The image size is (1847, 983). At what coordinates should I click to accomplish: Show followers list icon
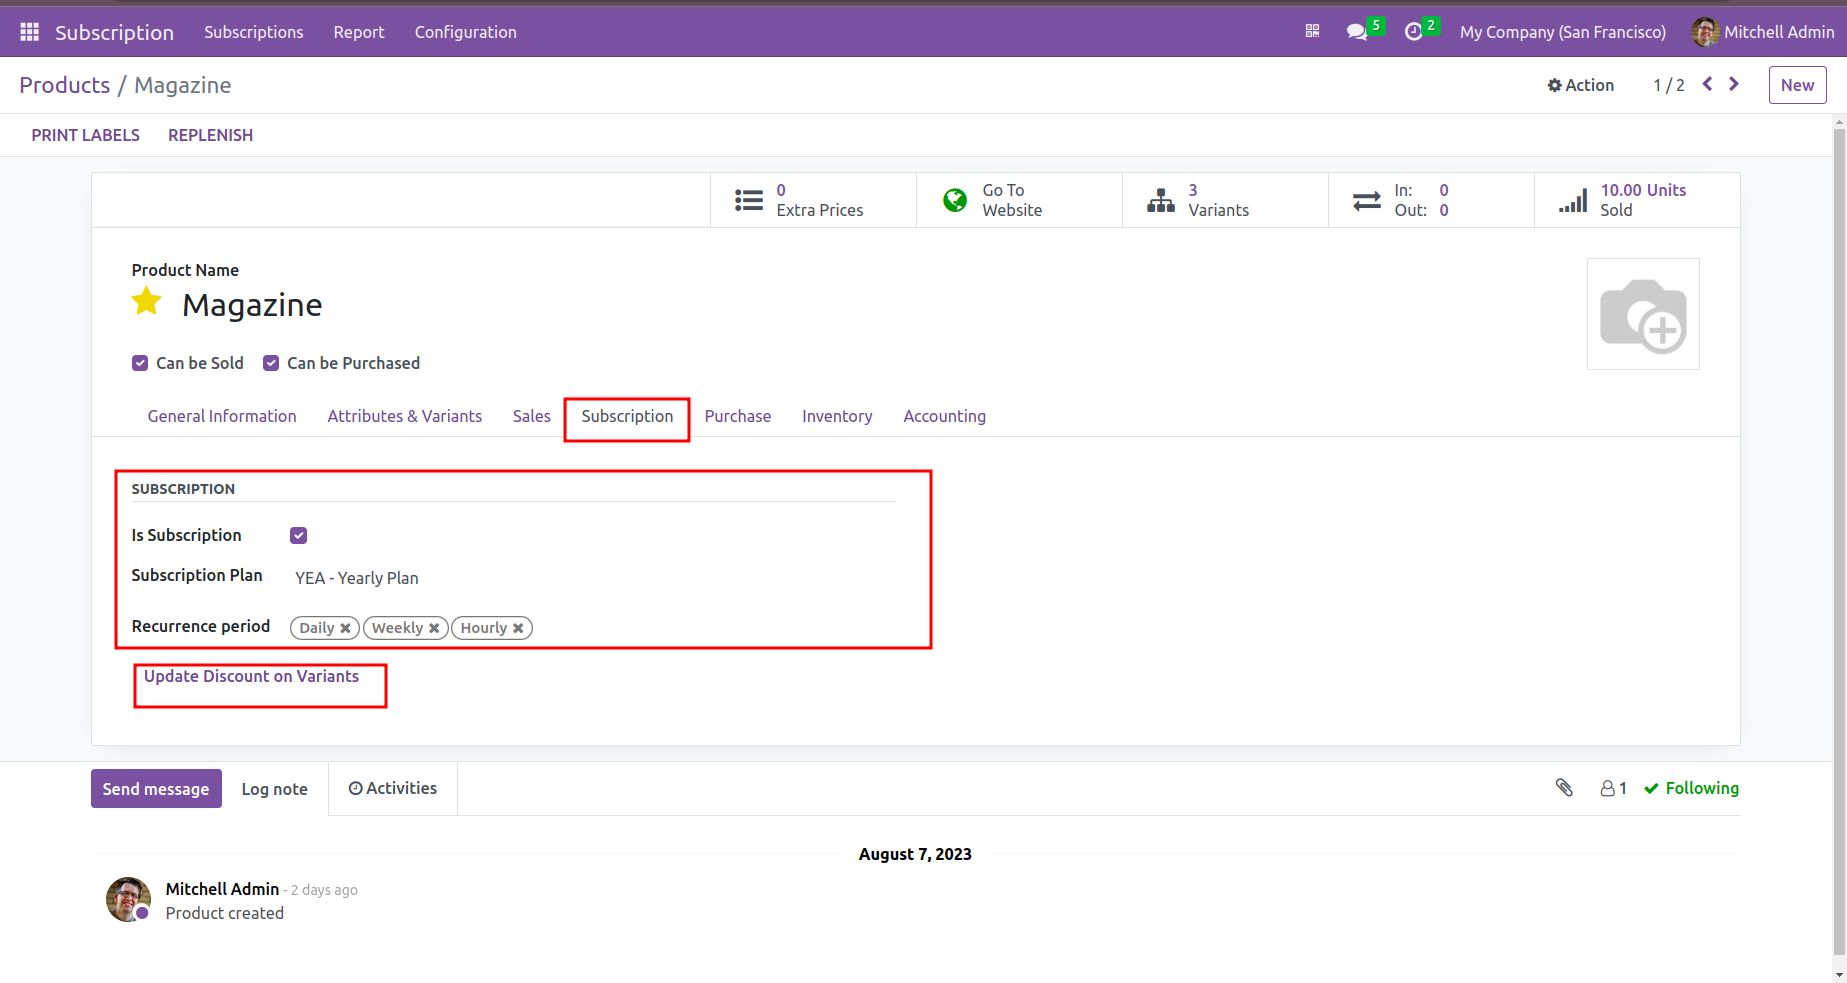click(1613, 788)
